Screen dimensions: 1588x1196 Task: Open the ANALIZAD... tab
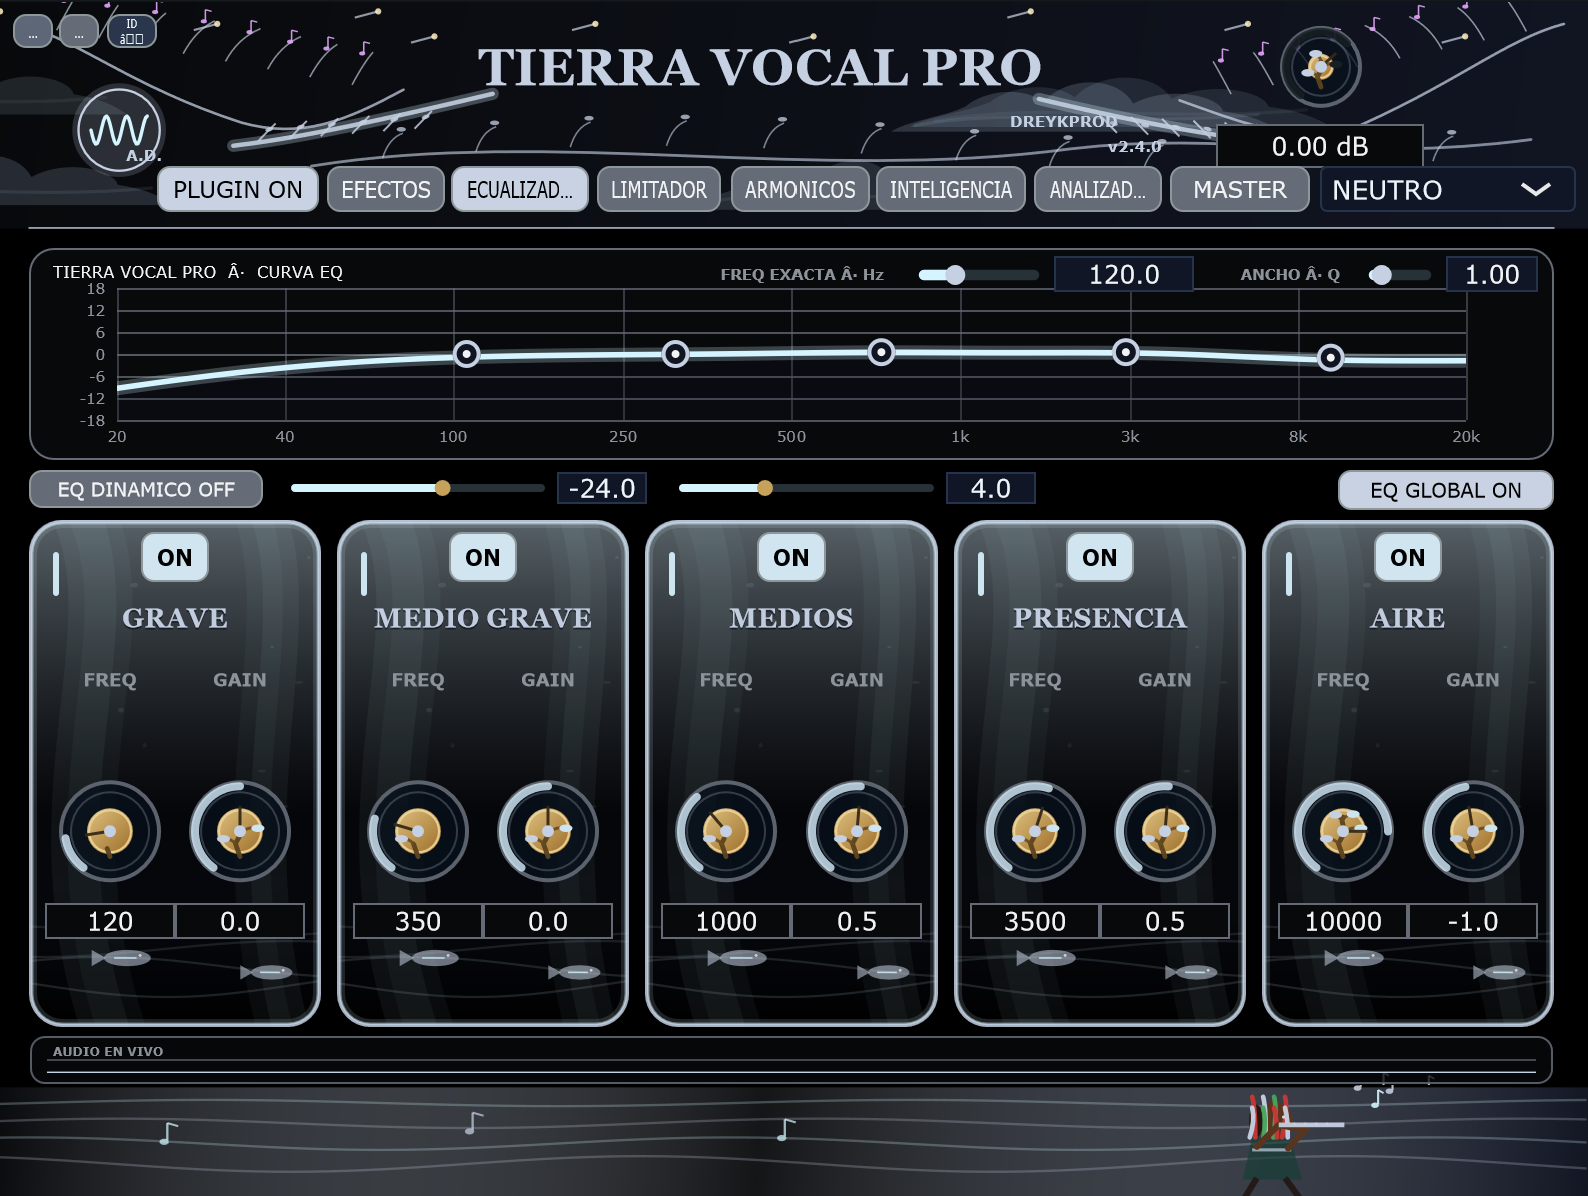1098,190
